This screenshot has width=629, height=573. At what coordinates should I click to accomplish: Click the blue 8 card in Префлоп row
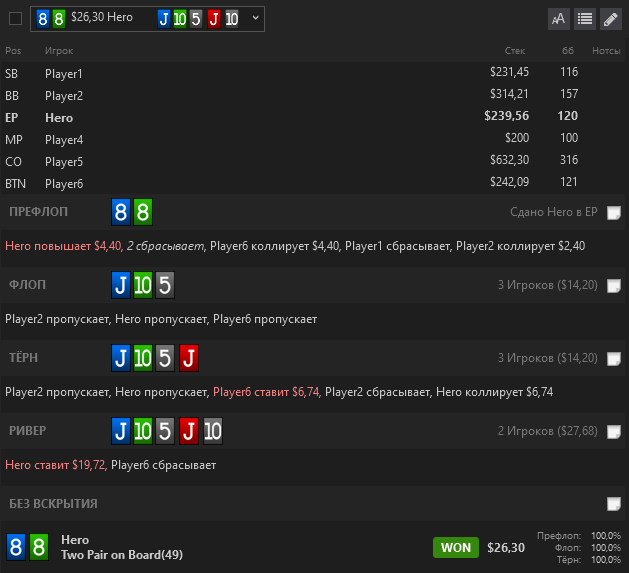point(121,212)
